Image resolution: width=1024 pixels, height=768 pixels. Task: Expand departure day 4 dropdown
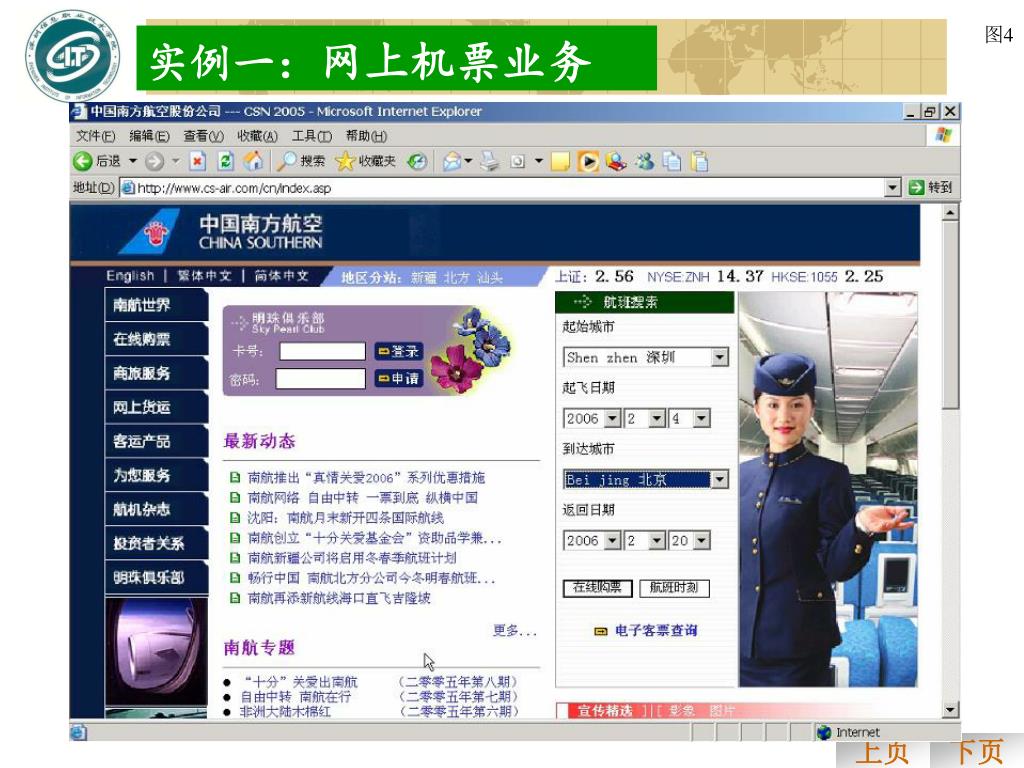coord(701,418)
